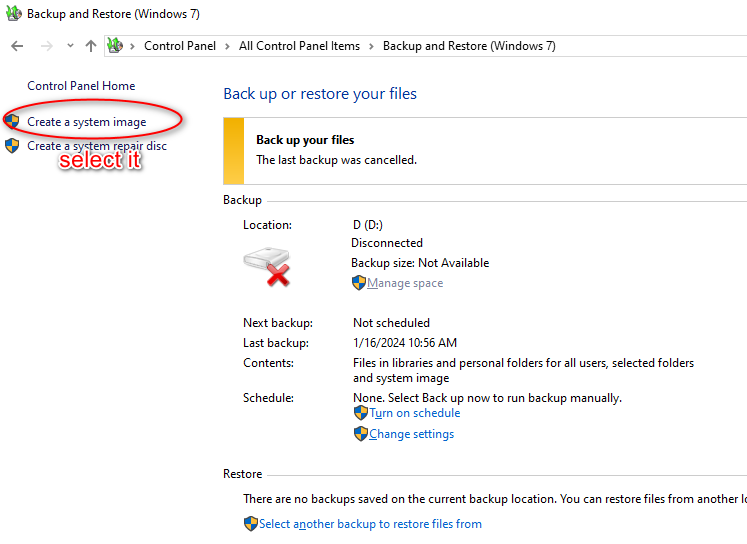Expand the chevron after Control Panel breadcrumb

pos(227,46)
